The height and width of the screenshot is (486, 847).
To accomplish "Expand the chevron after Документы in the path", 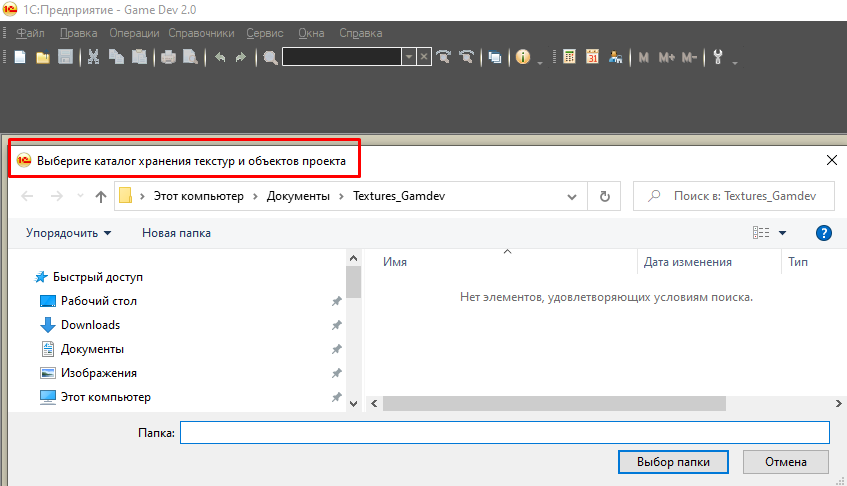I will tap(341, 196).
